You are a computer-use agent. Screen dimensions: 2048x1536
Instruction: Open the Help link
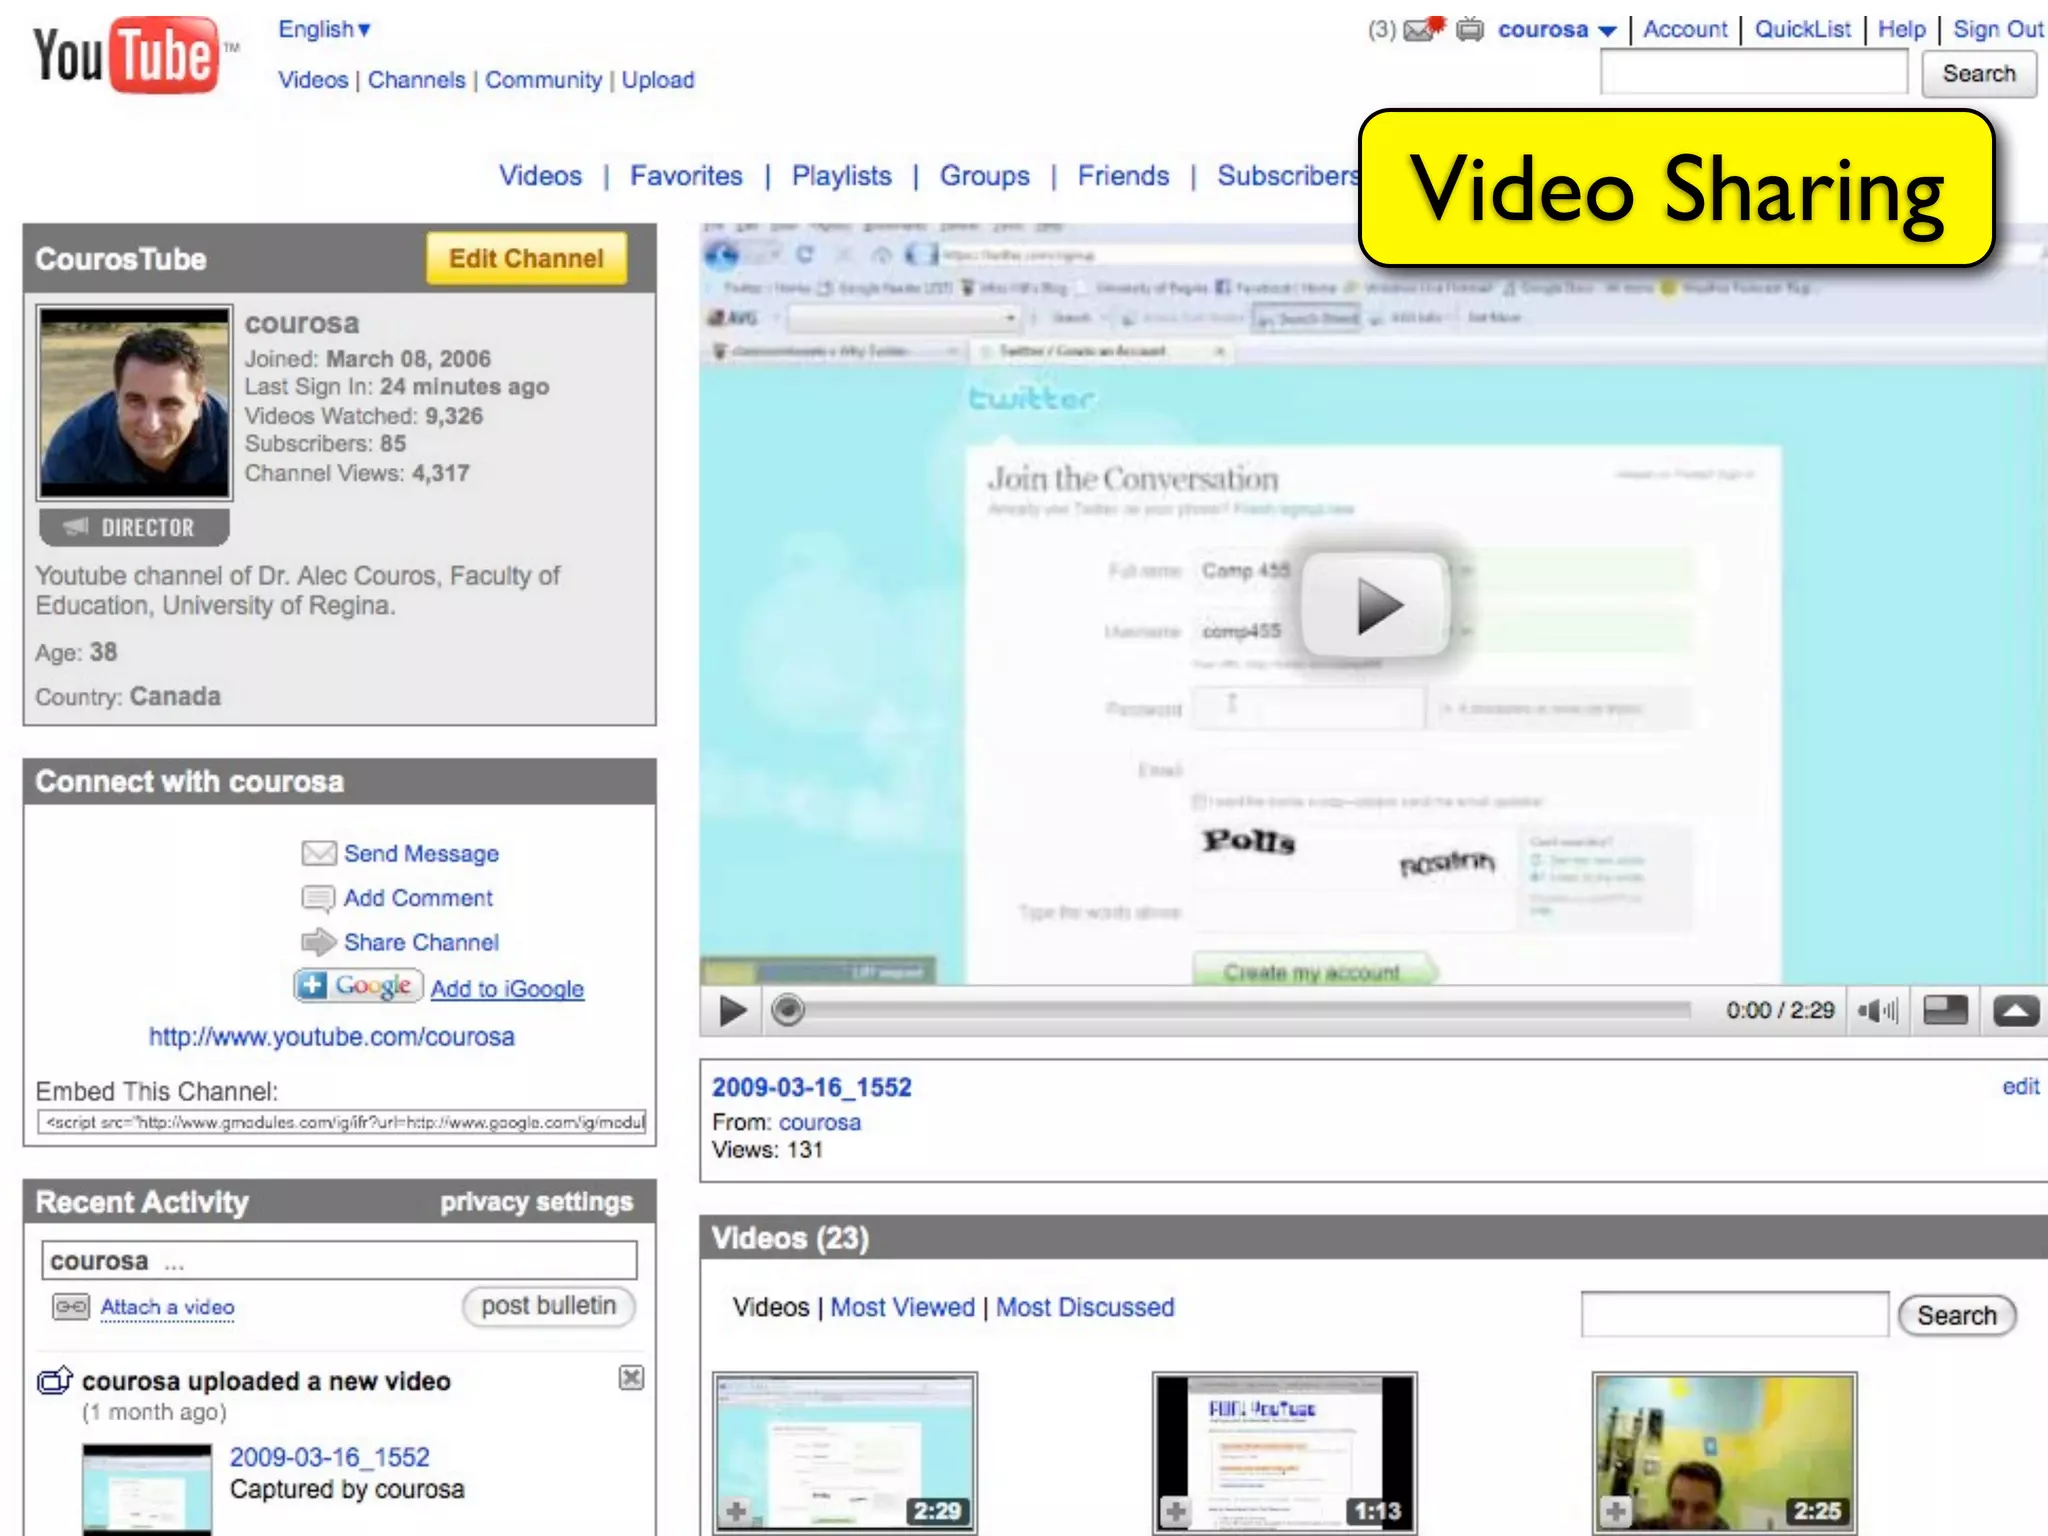coord(1901,29)
